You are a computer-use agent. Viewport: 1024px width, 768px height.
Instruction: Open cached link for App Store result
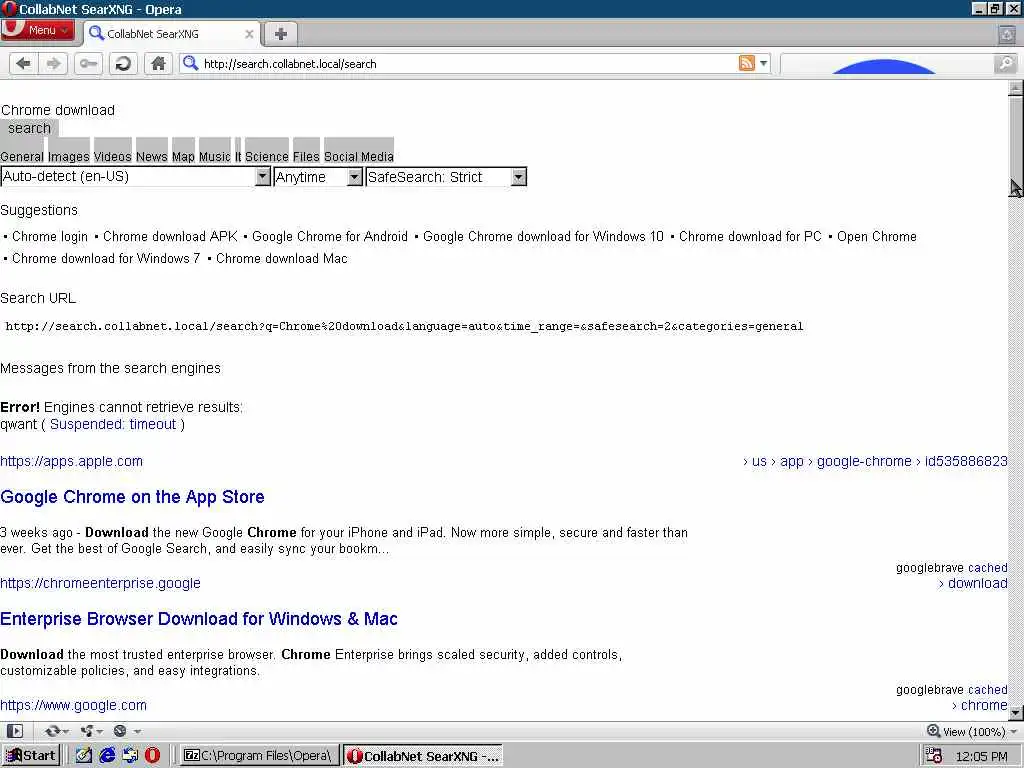987,568
